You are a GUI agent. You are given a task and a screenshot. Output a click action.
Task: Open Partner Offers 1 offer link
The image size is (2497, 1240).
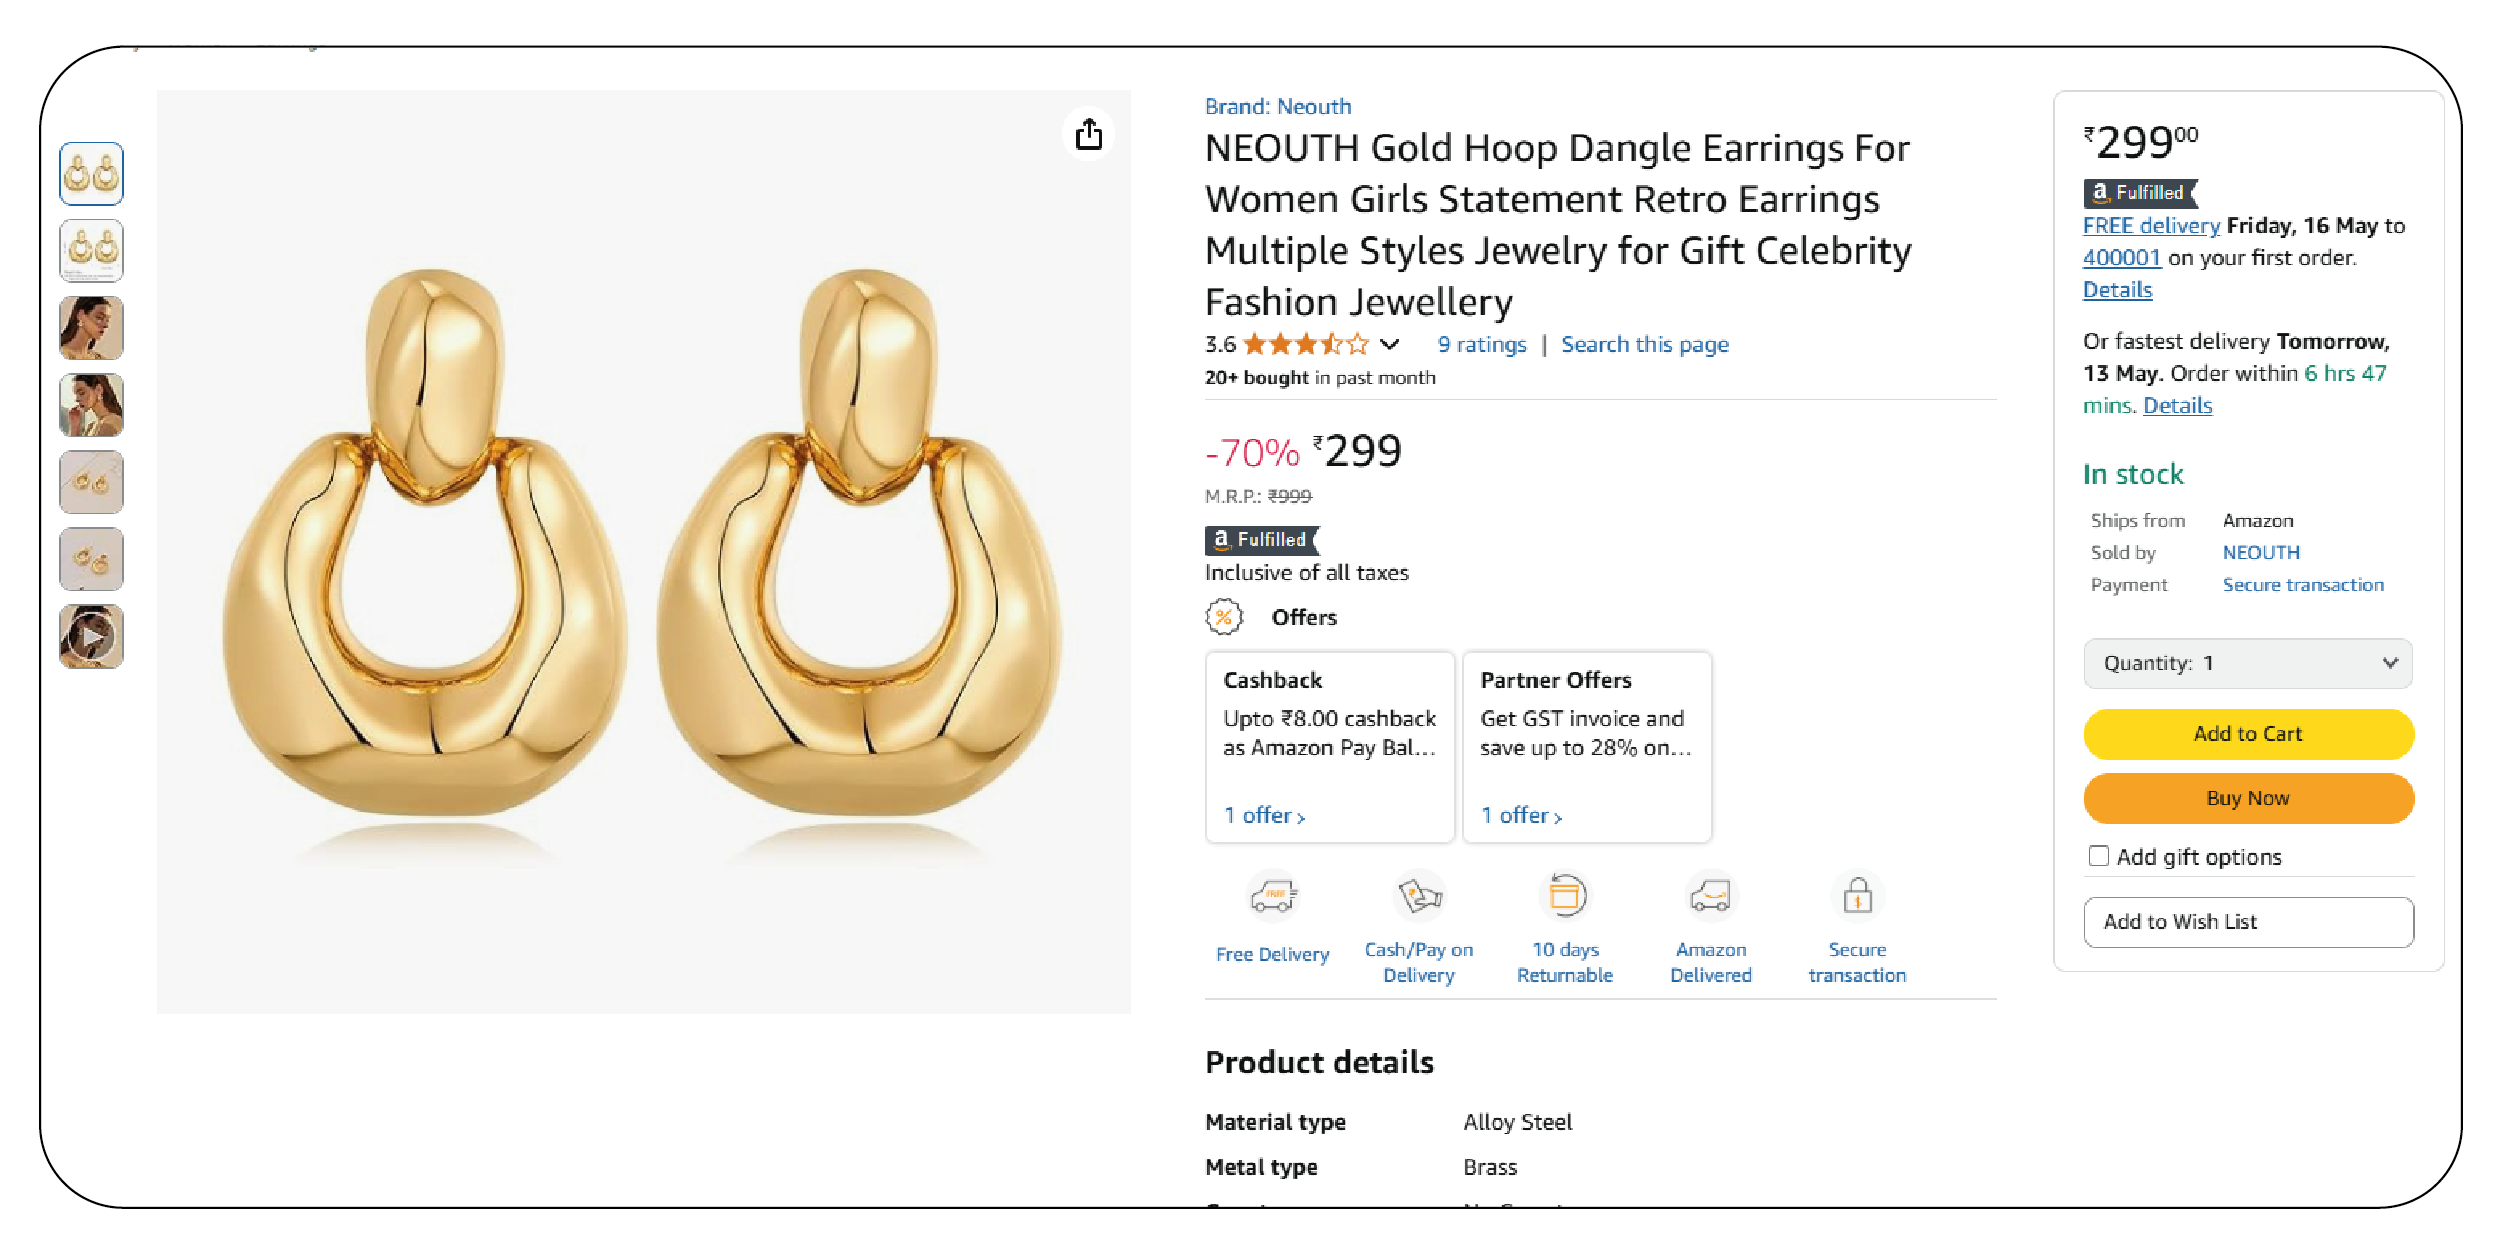click(1521, 816)
